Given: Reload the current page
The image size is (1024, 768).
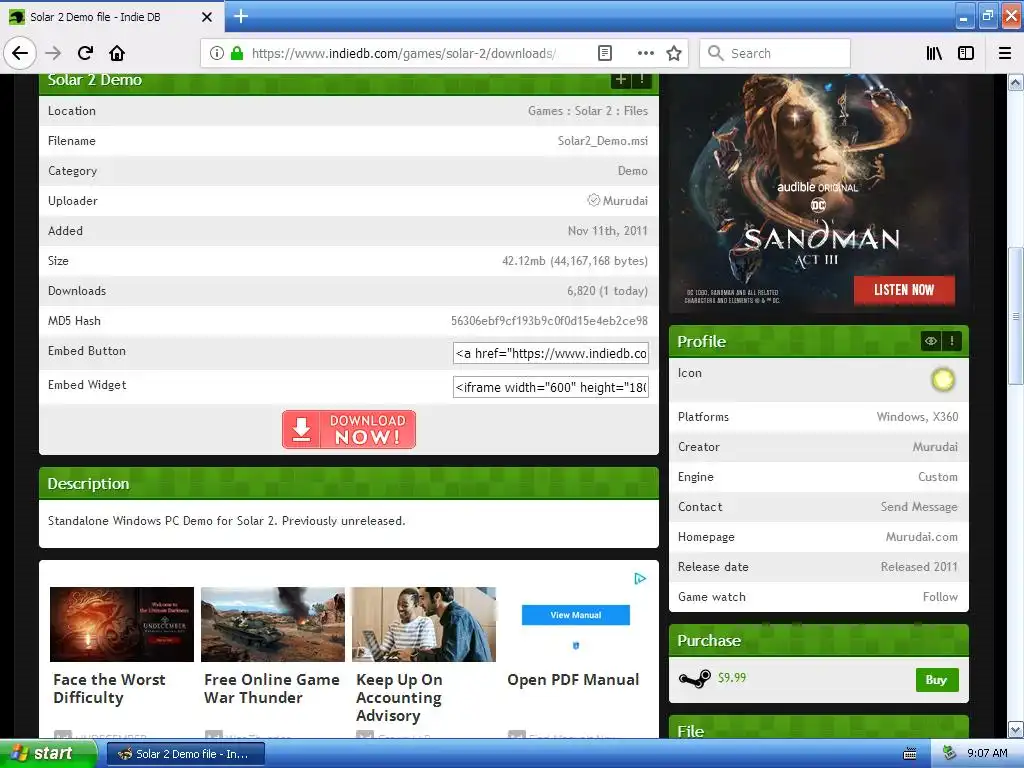Looking at the screenshot, I should [85, 54].
